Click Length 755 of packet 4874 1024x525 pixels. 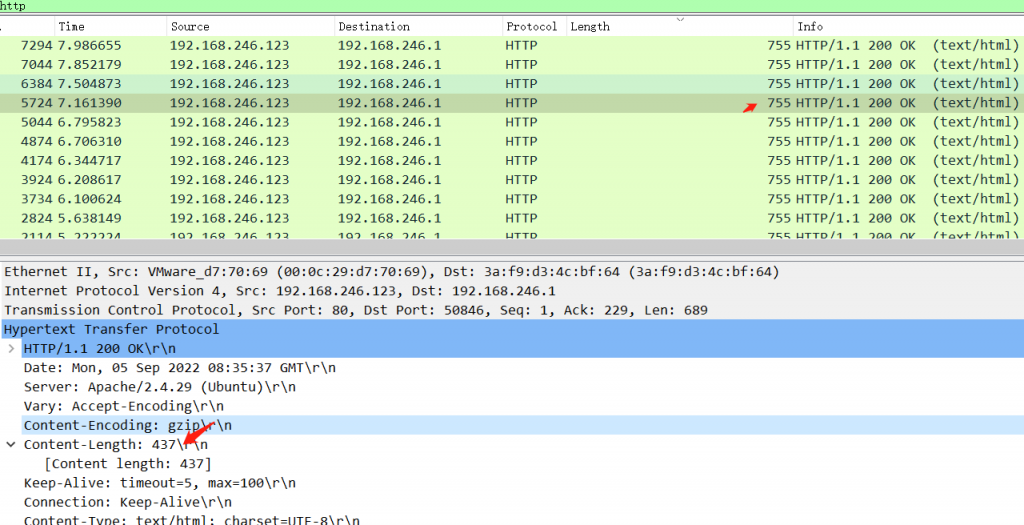778,141
